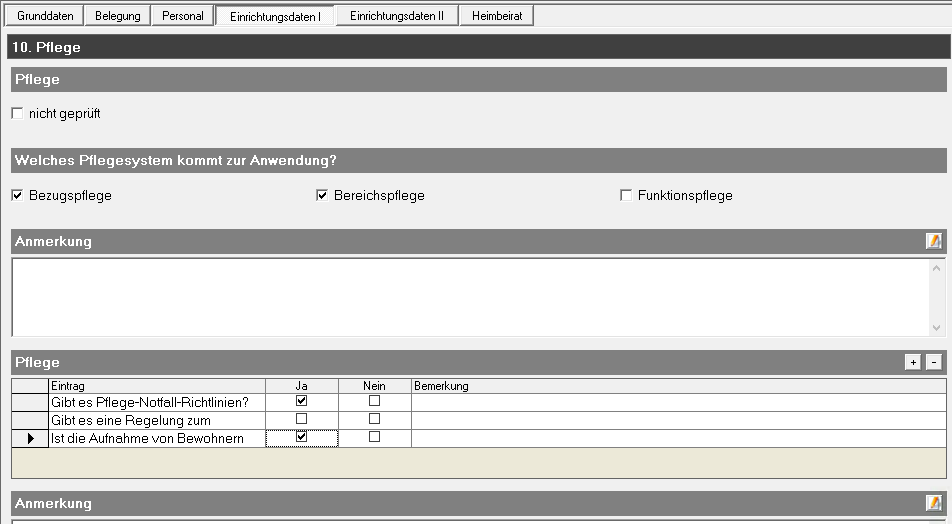Remove a row with the minus button

(933, 363)
